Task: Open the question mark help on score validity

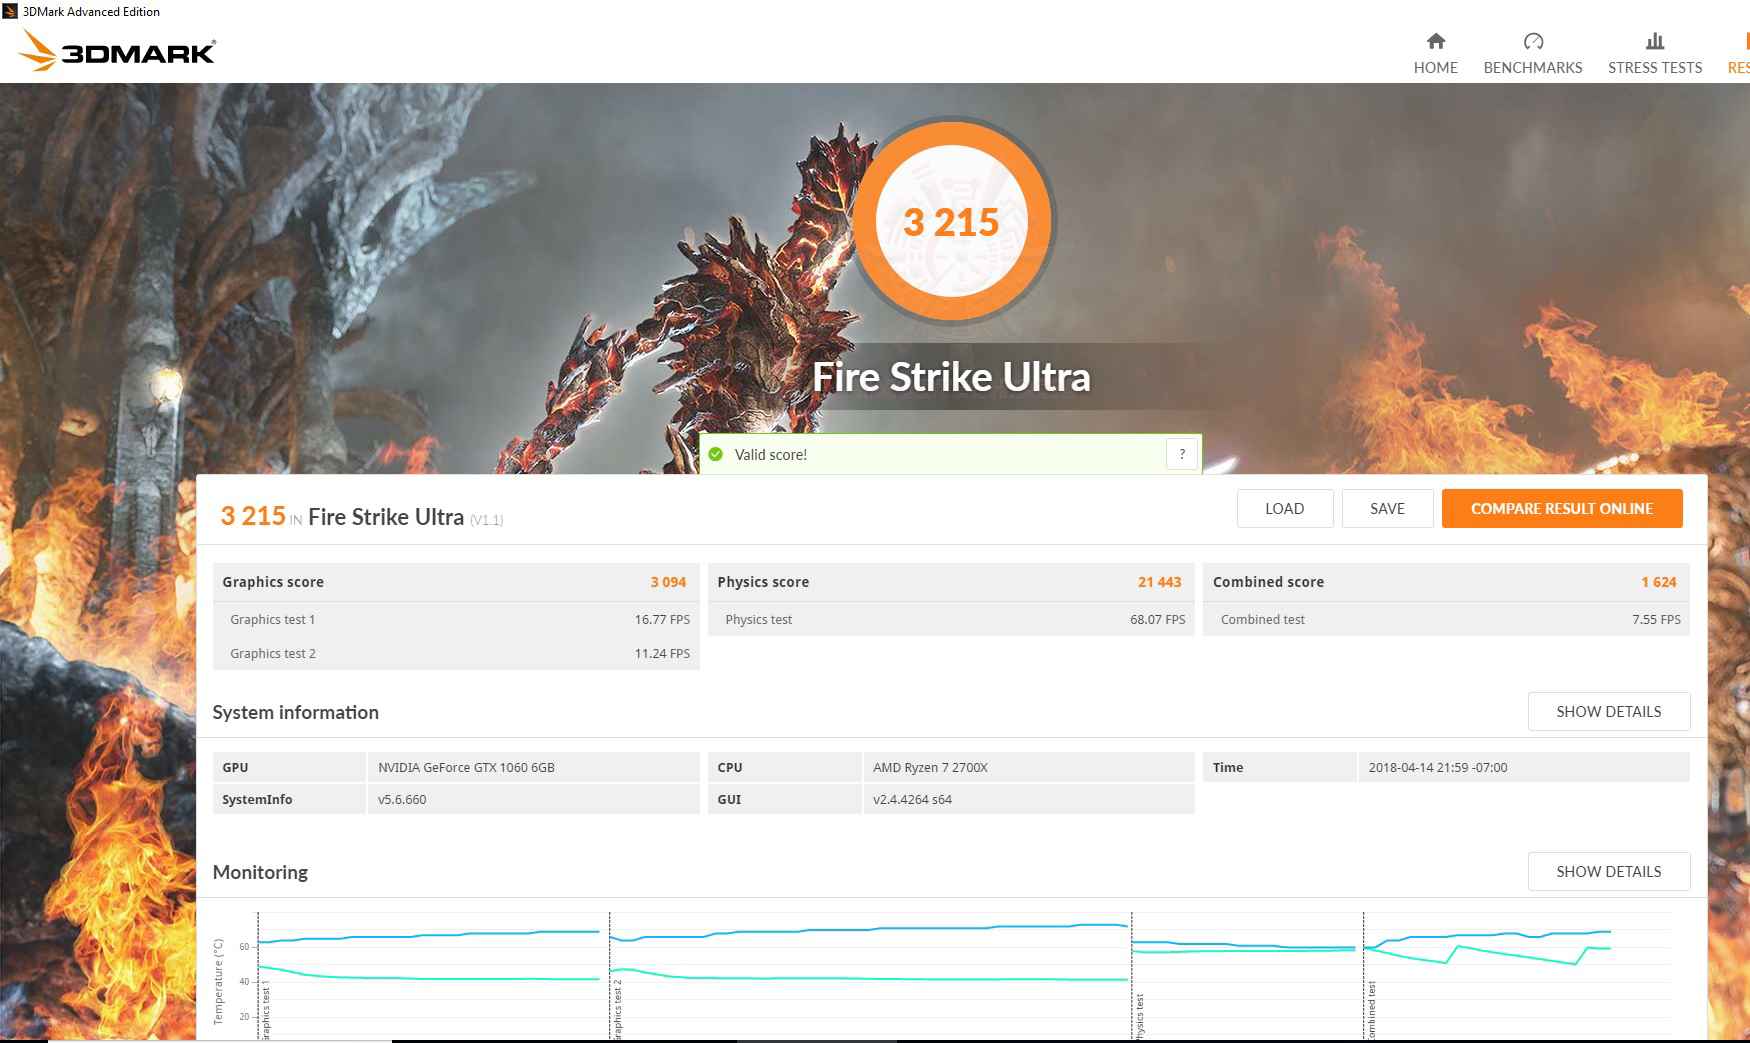Action: pos(1182,454)
